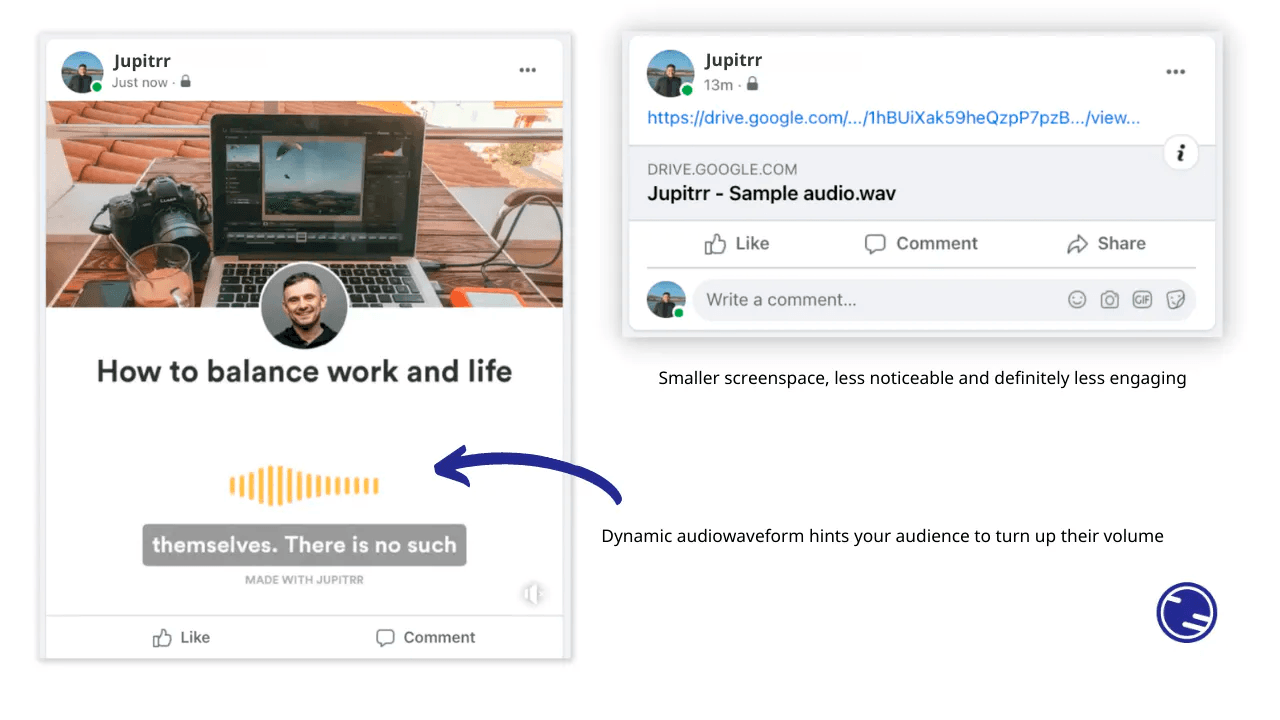Add a sticker to the comment
The width and height of the screenshot is (1280, 720).
tap(1175, 300)
